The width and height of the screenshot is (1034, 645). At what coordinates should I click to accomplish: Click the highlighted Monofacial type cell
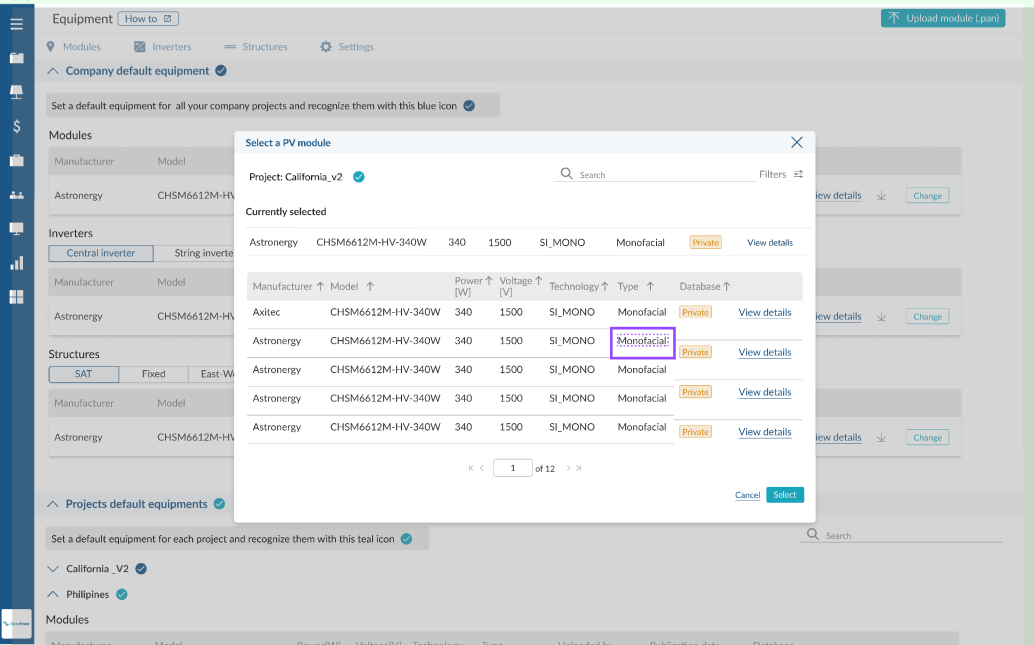tap(642, 342)
